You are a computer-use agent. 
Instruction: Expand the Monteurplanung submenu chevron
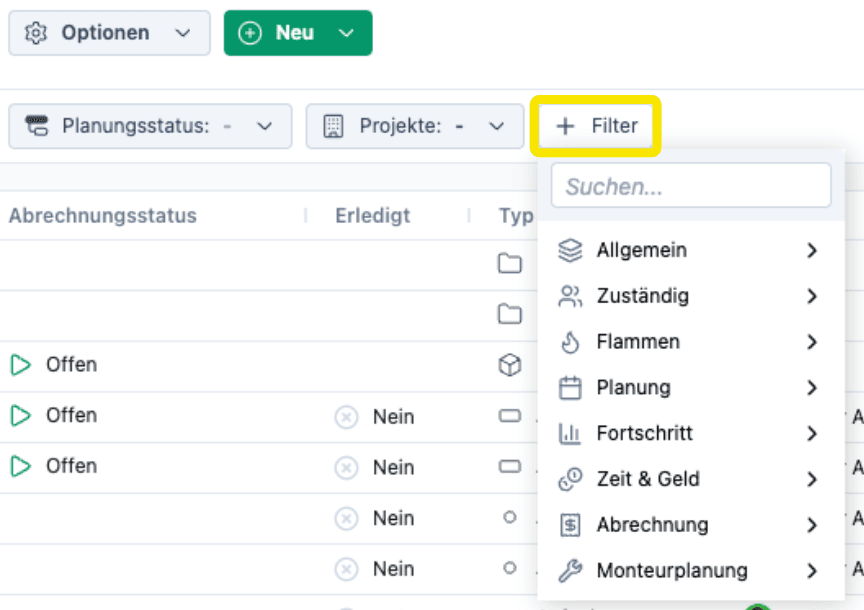coord(812,570)
